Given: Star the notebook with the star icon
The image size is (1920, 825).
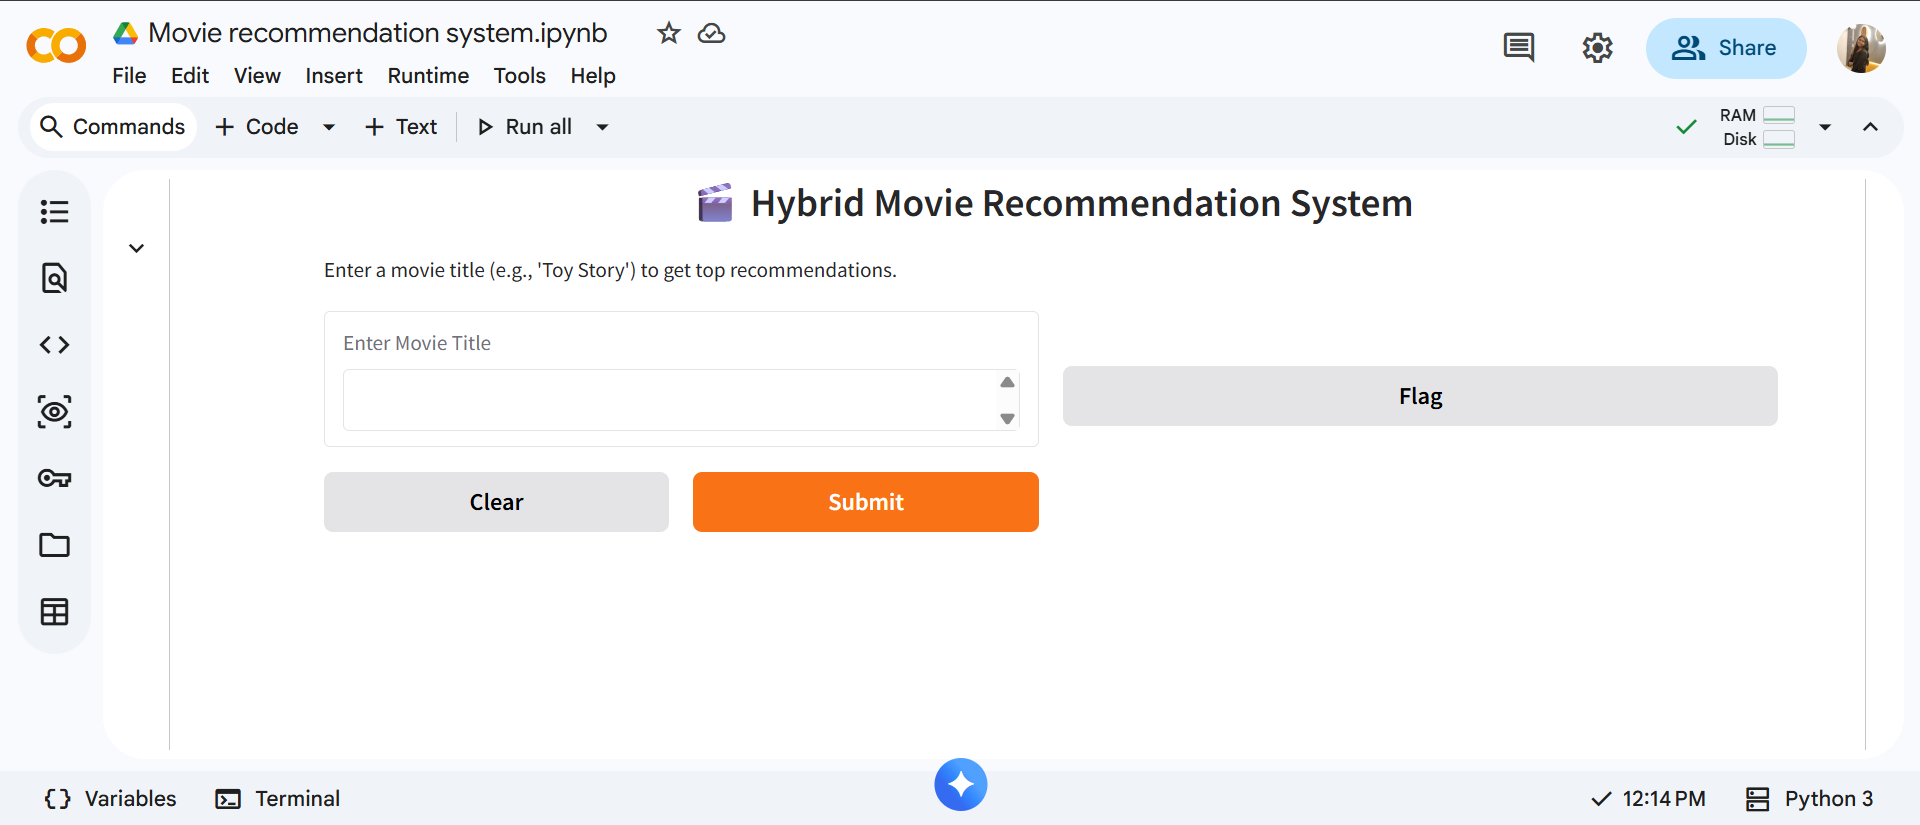Looking at the screenshot, I should tap(668, 34).
